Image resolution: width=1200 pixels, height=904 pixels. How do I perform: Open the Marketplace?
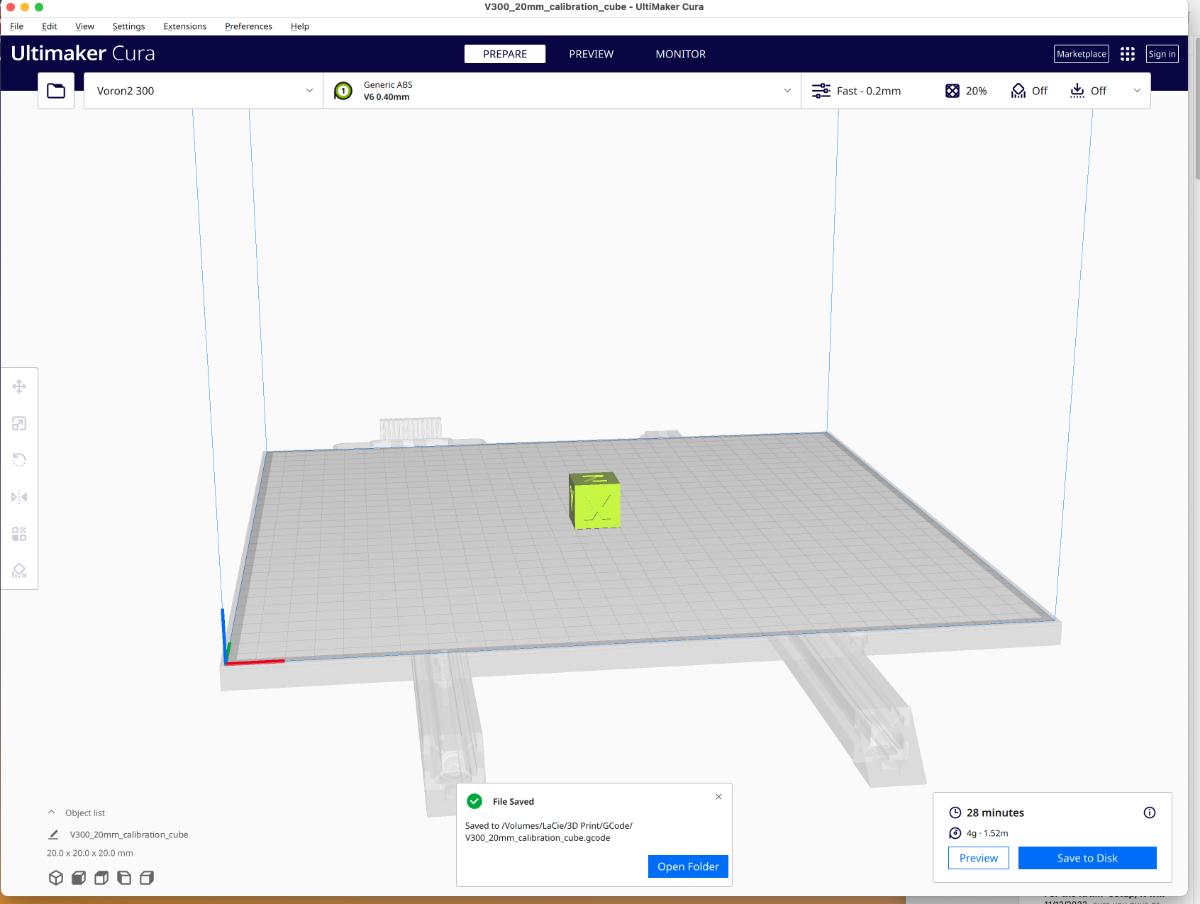pos(1081,54)
